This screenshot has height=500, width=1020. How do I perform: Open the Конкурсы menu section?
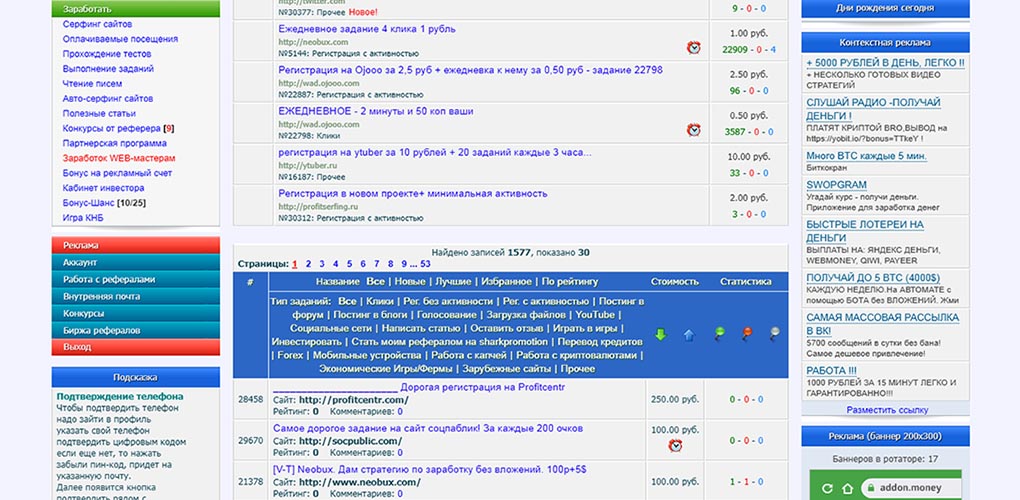coord(136,313)
